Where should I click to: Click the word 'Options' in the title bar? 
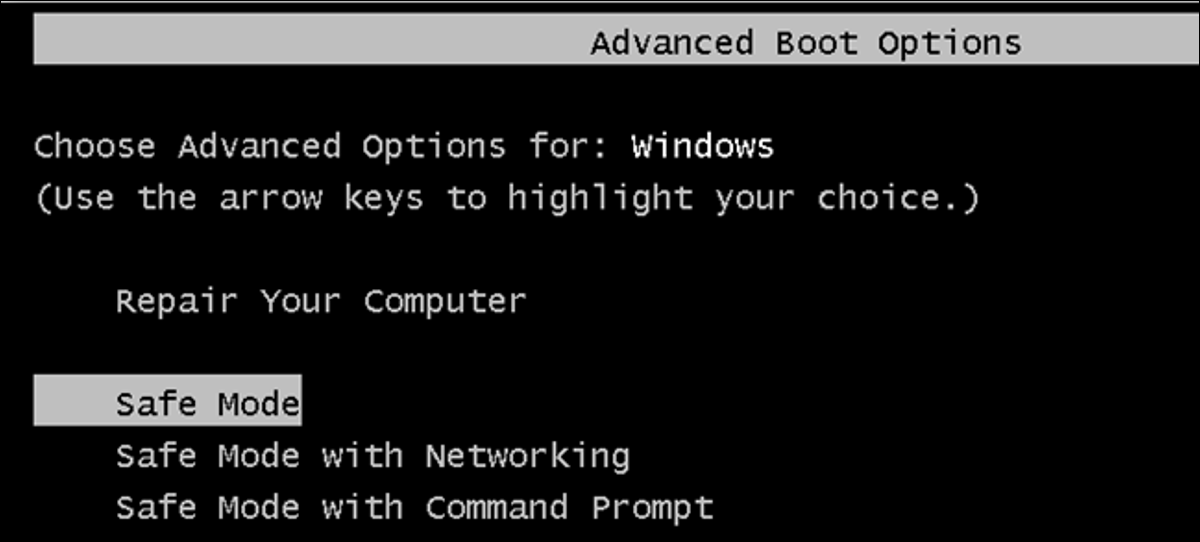(x=949, y=43)
